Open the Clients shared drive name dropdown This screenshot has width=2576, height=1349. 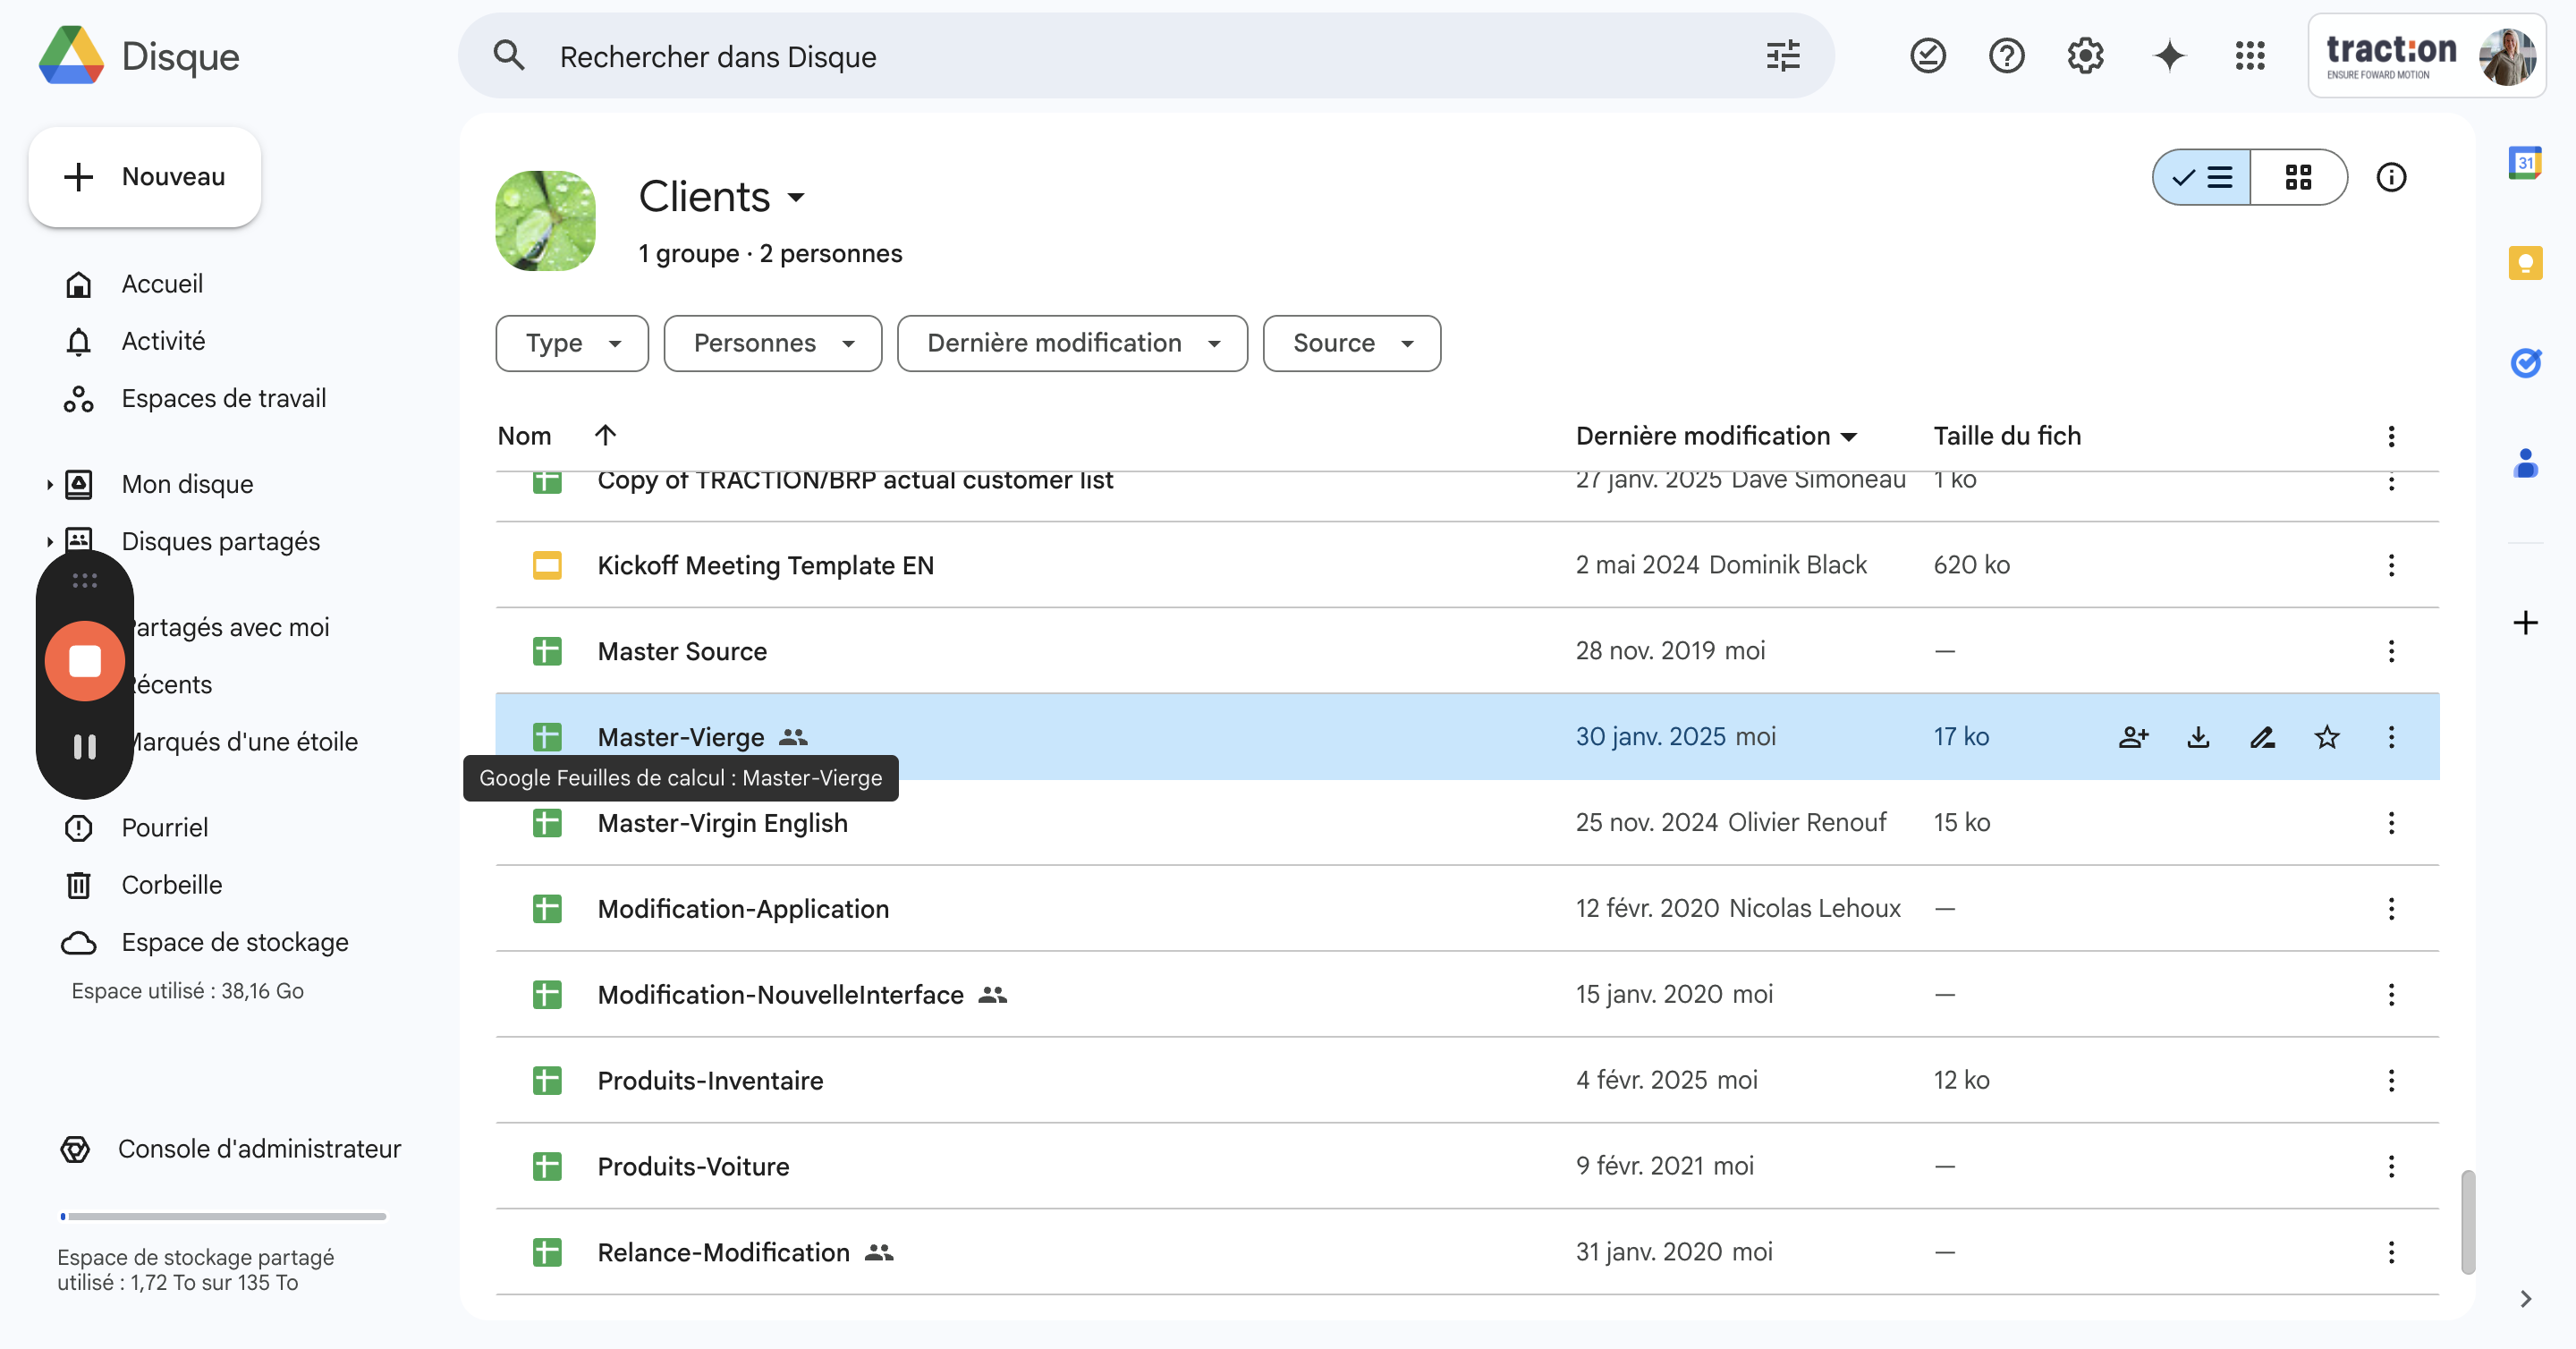[722, 196]
